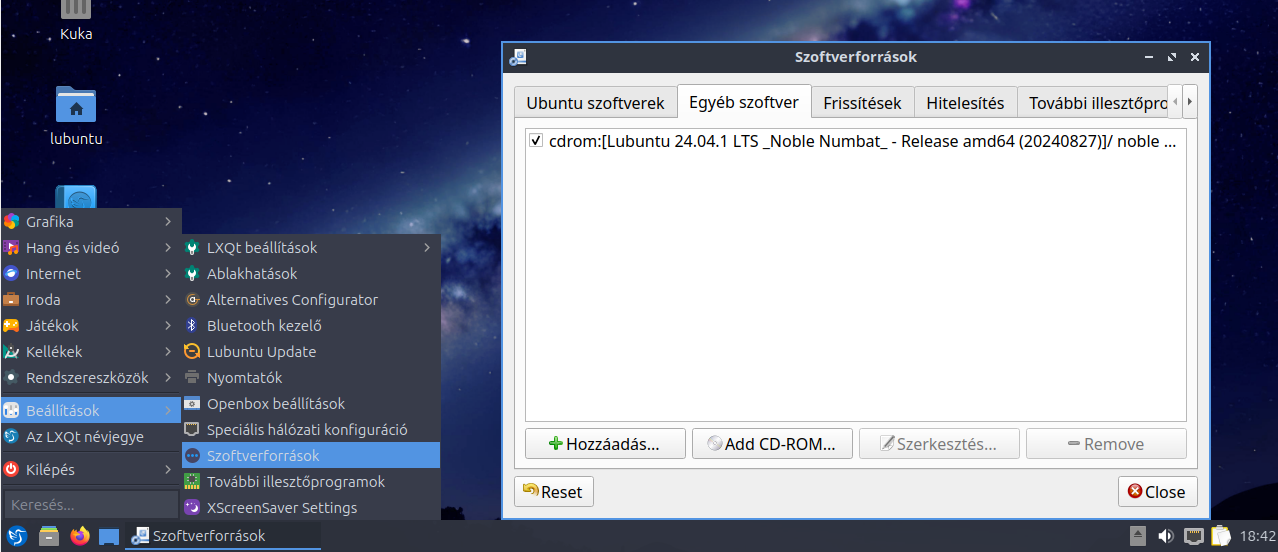Click the Rendszereszközök gear icon
The image size is (1278, 552).
click(x=12, y=378)
